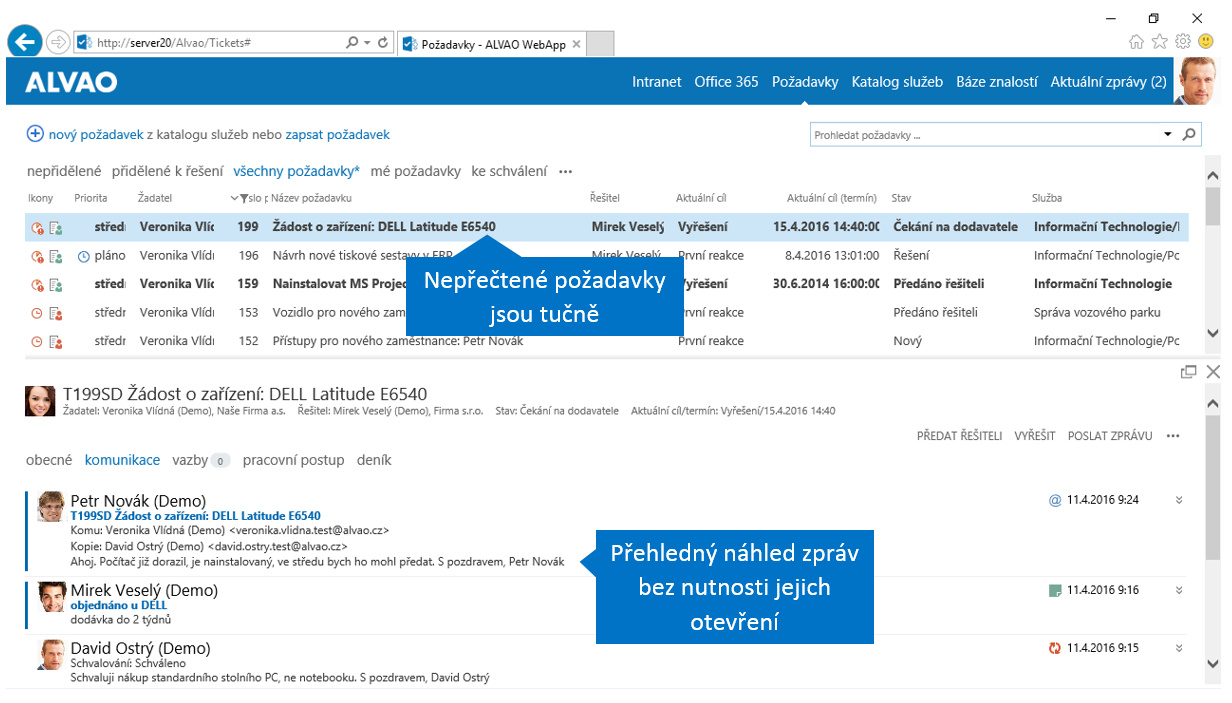1232x703 pixels.
Task: Click the browser forward arrow
Action: pyautogui.click(x=57, y=43)
